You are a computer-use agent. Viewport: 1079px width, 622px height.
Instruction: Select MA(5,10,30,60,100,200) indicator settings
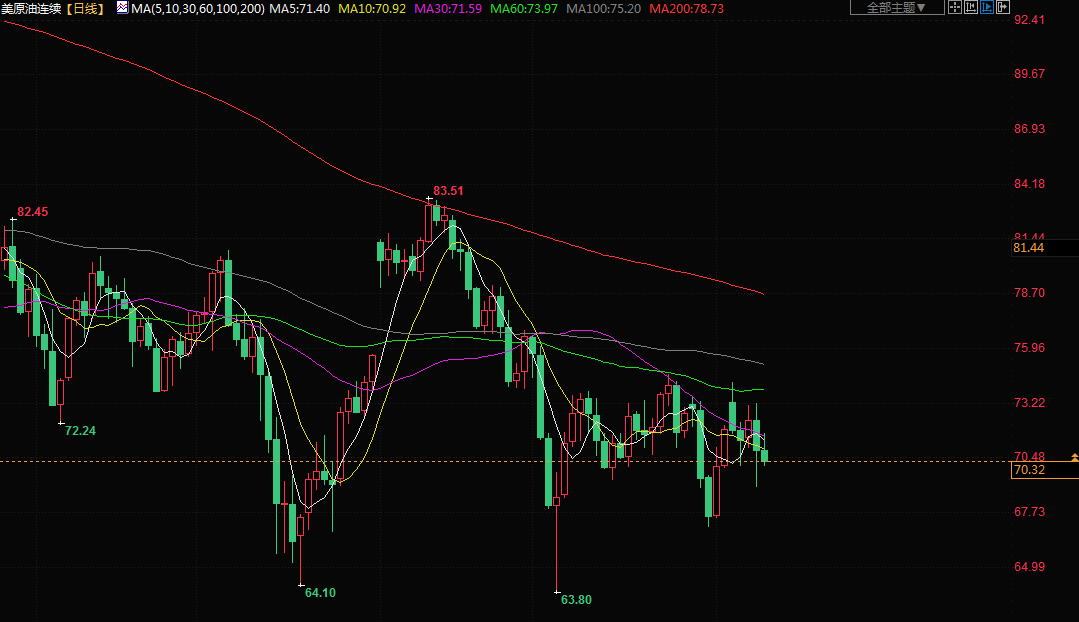pyautogui.click(x=198, y=8)
